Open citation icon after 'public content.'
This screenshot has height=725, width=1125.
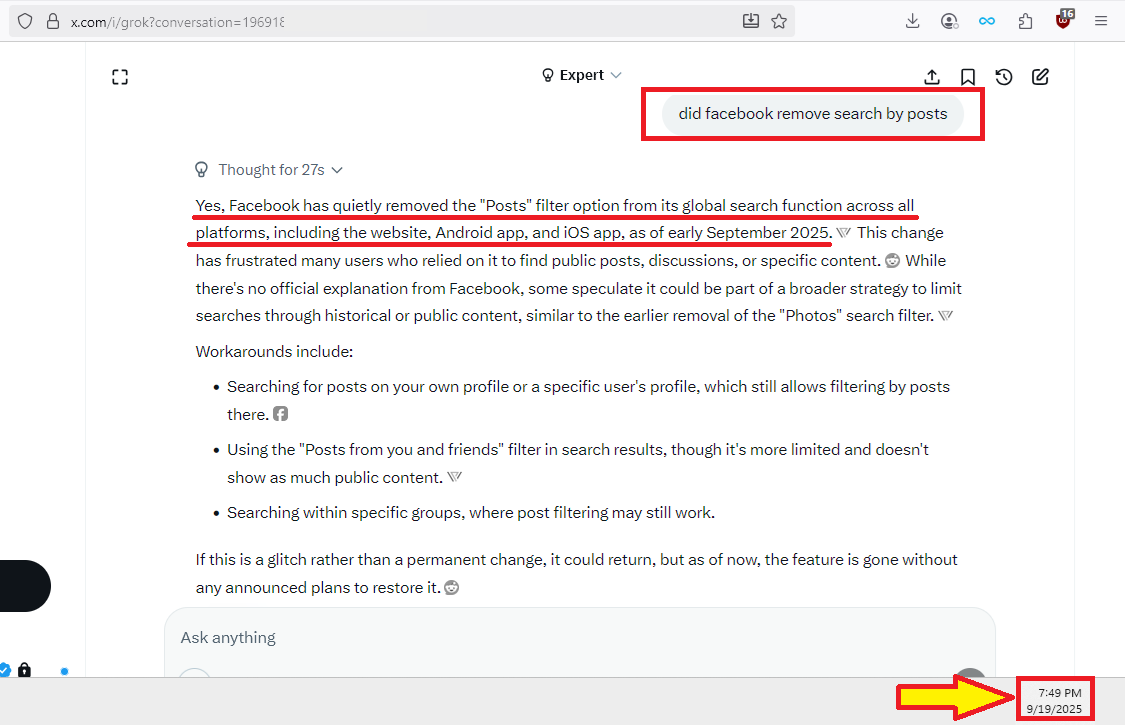pyautogui.click(x=455, y=477)
